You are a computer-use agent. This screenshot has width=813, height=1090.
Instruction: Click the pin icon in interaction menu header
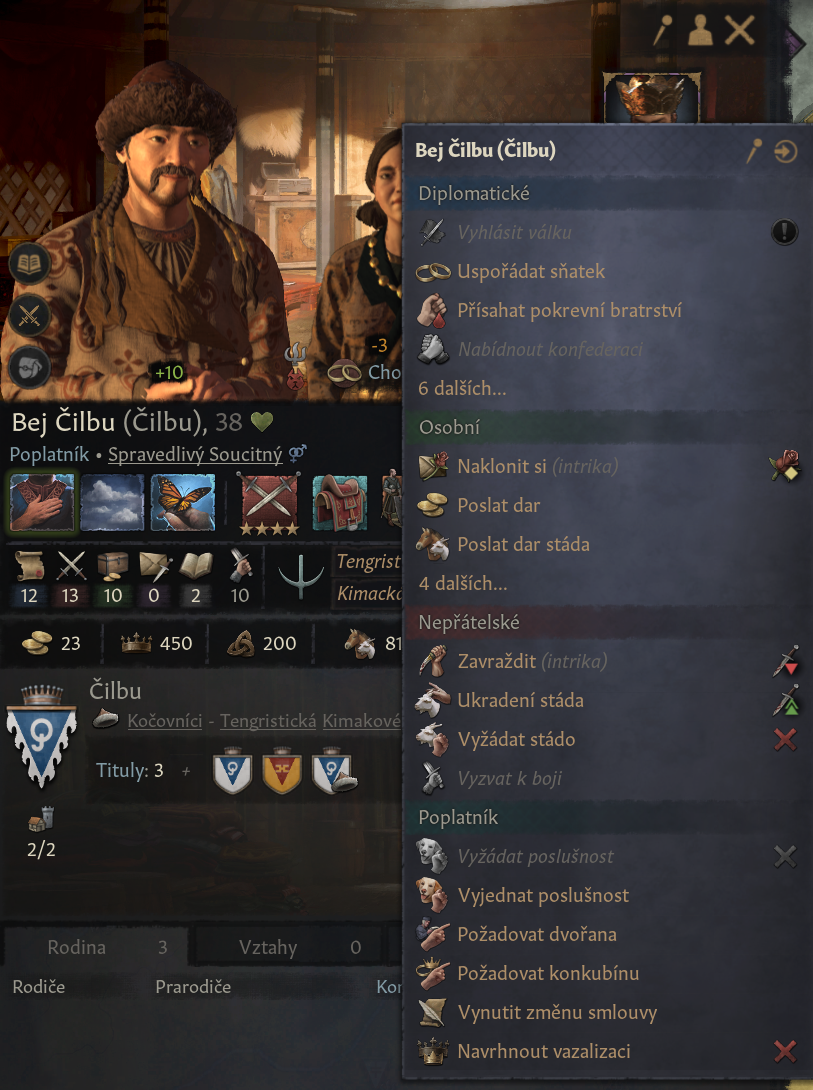pos(753,151)
